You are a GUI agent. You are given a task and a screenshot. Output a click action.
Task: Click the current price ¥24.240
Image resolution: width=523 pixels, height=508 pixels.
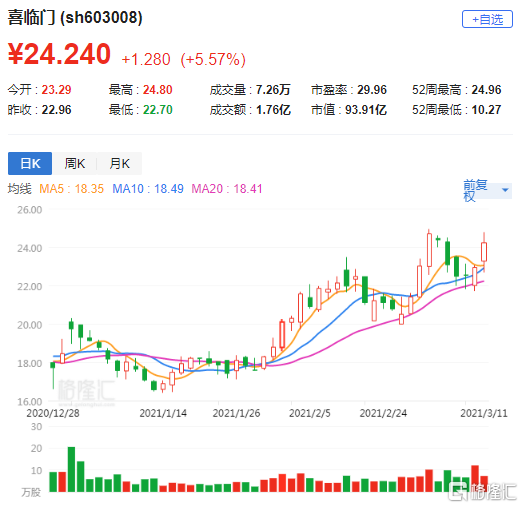(59, 54)
